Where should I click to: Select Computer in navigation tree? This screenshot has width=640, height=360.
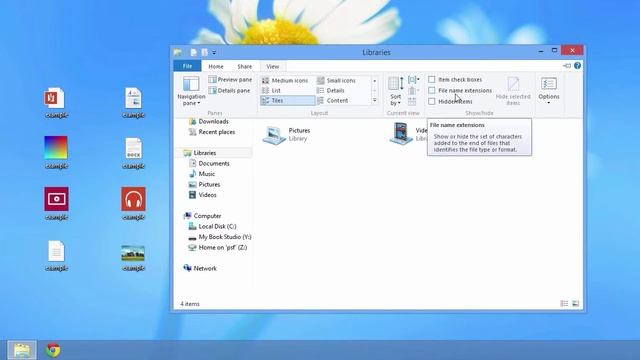pos(202,216)
